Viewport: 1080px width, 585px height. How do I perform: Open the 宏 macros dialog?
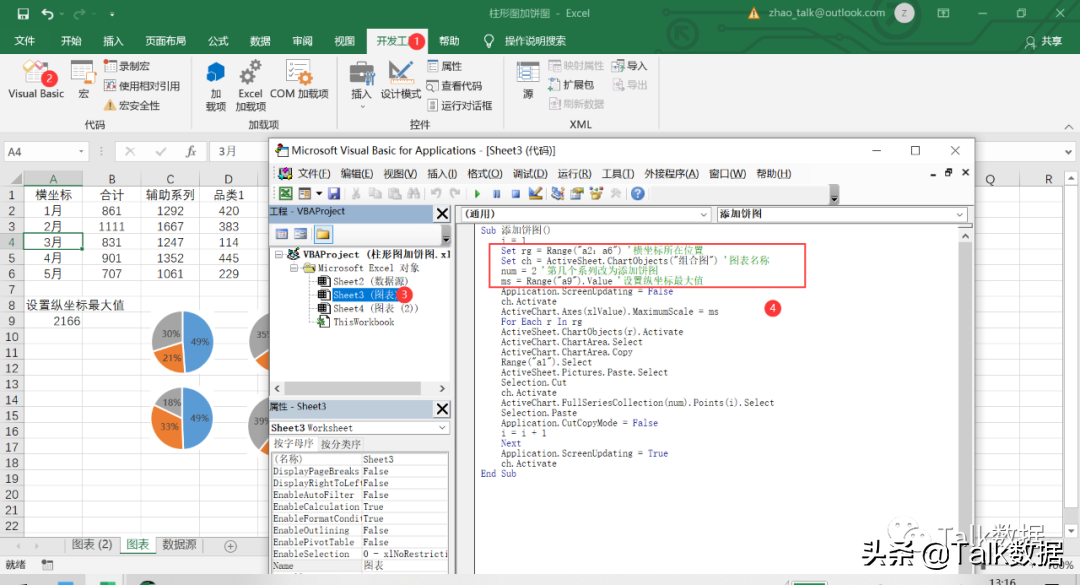pos(83,80)
